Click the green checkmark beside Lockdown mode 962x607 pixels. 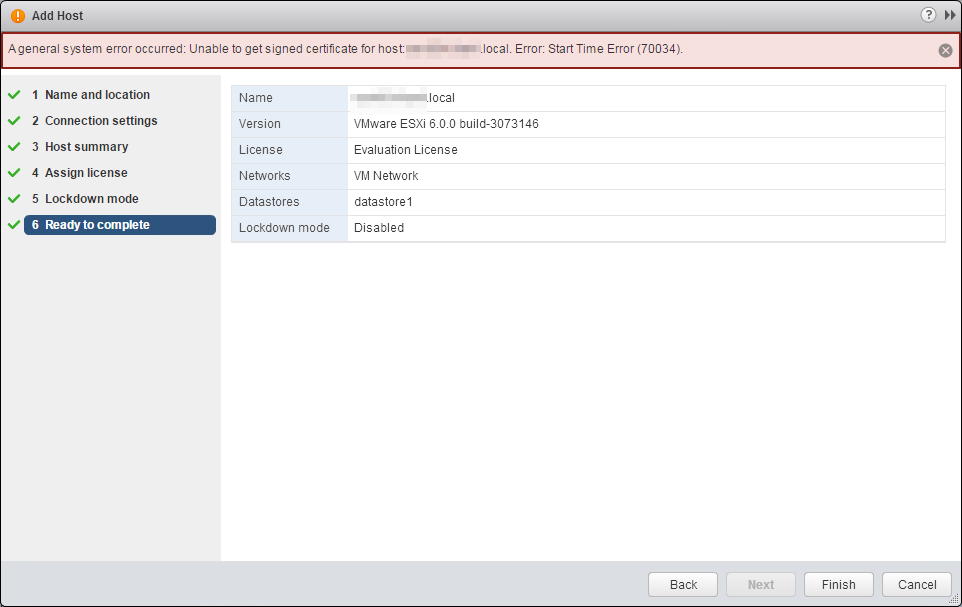point(14,199)
